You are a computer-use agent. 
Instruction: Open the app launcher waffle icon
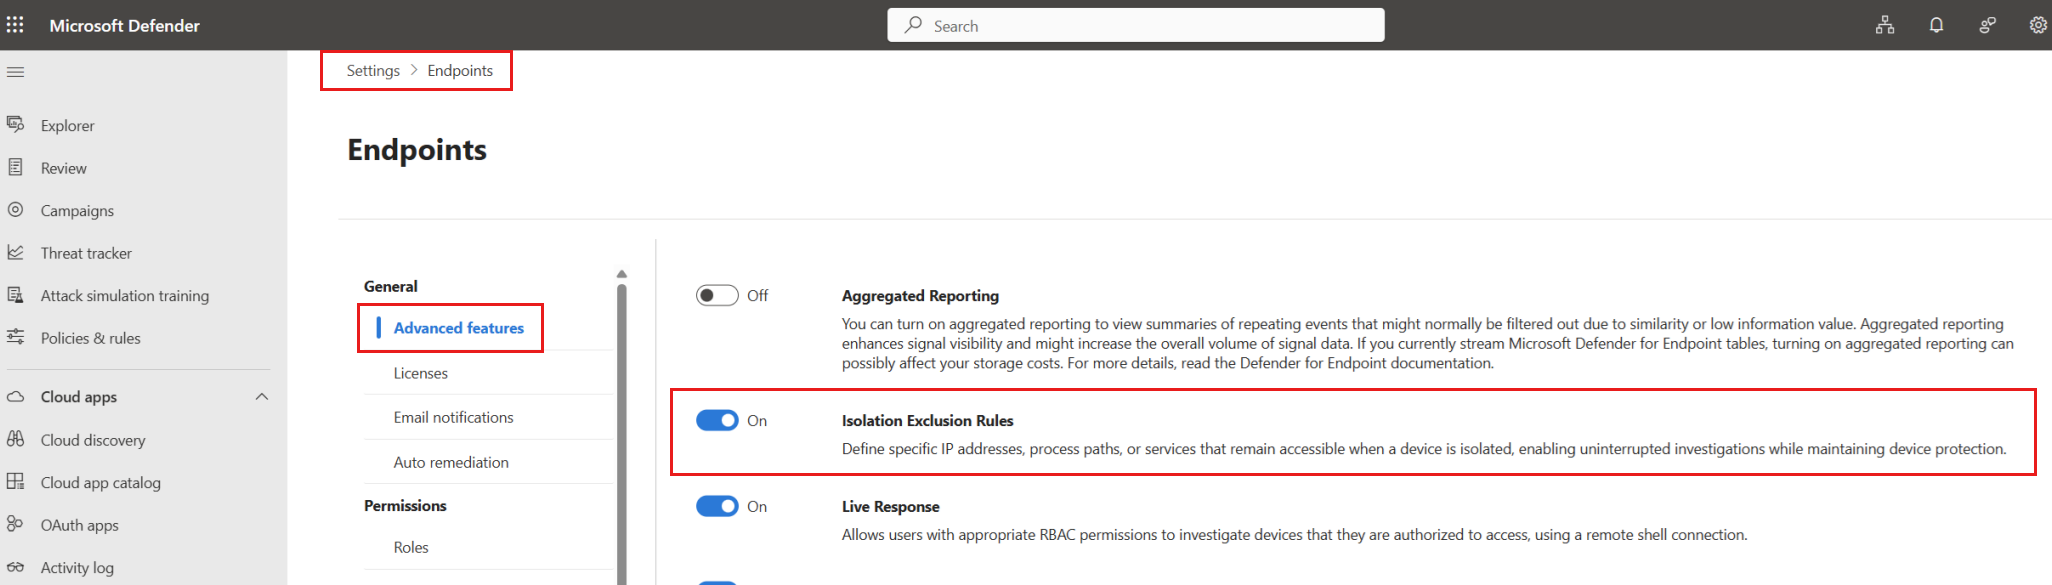(15, 25)
